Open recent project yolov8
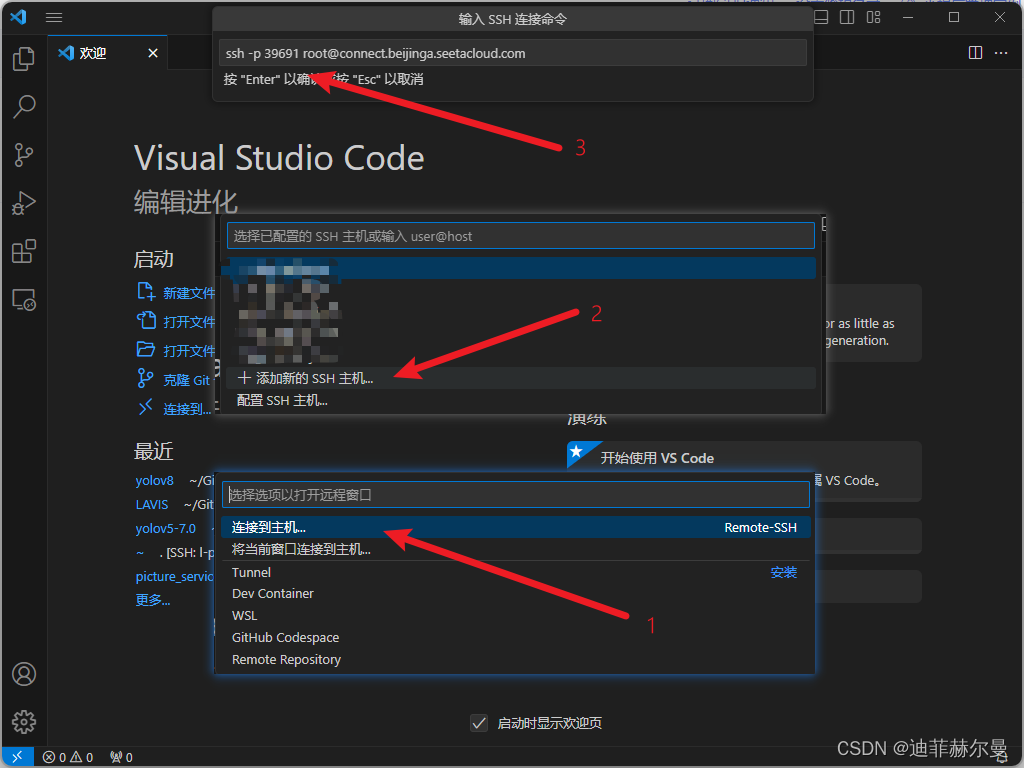The image size is (1024, 768). click(x=154, y=481)
